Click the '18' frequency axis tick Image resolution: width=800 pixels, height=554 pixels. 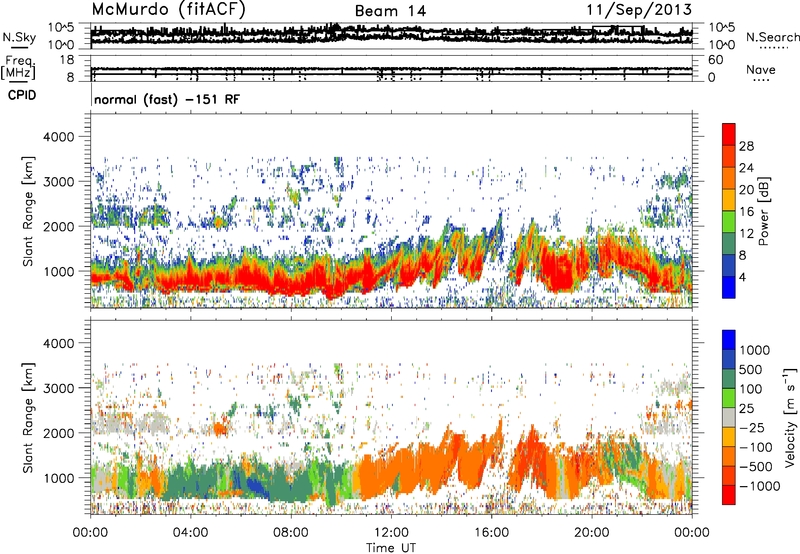pyautogui.click(x=67, y=60)
